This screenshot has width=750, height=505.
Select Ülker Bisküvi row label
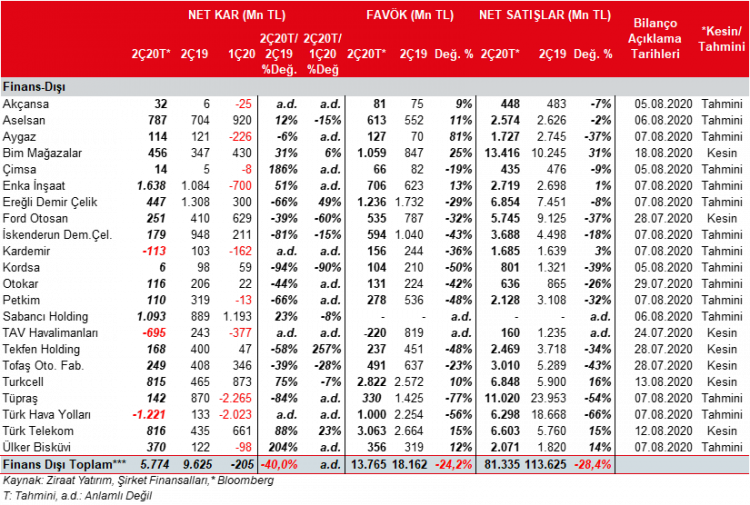pos(36,447)
